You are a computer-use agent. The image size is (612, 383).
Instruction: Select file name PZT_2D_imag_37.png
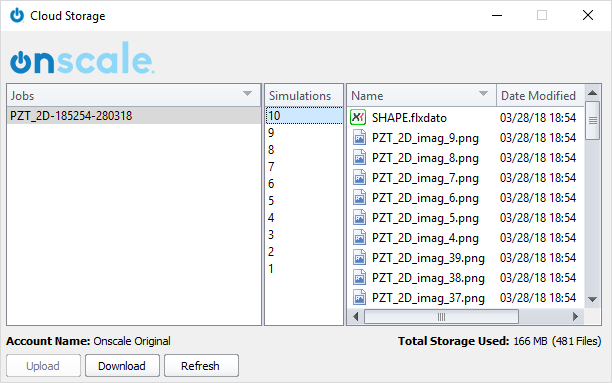(x=428, y=298)
